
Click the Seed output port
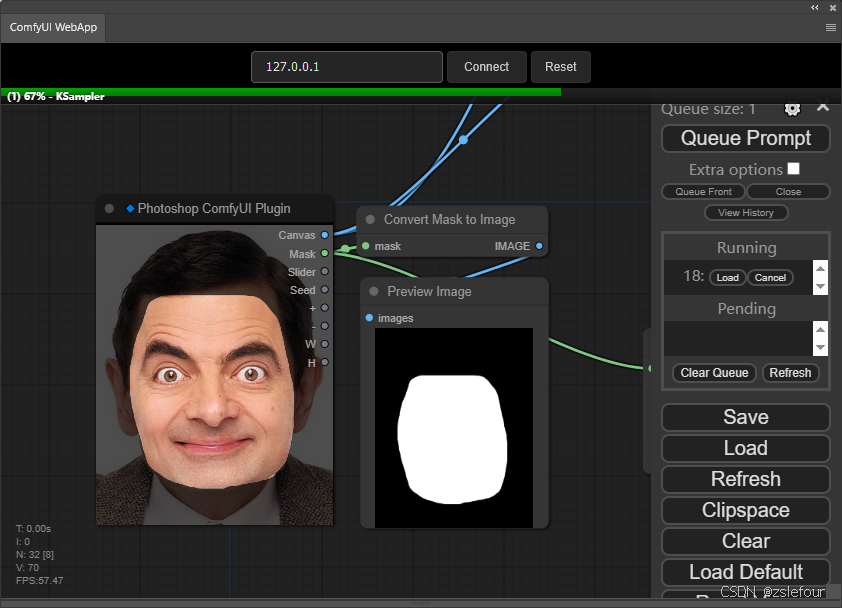coord(325,290)
